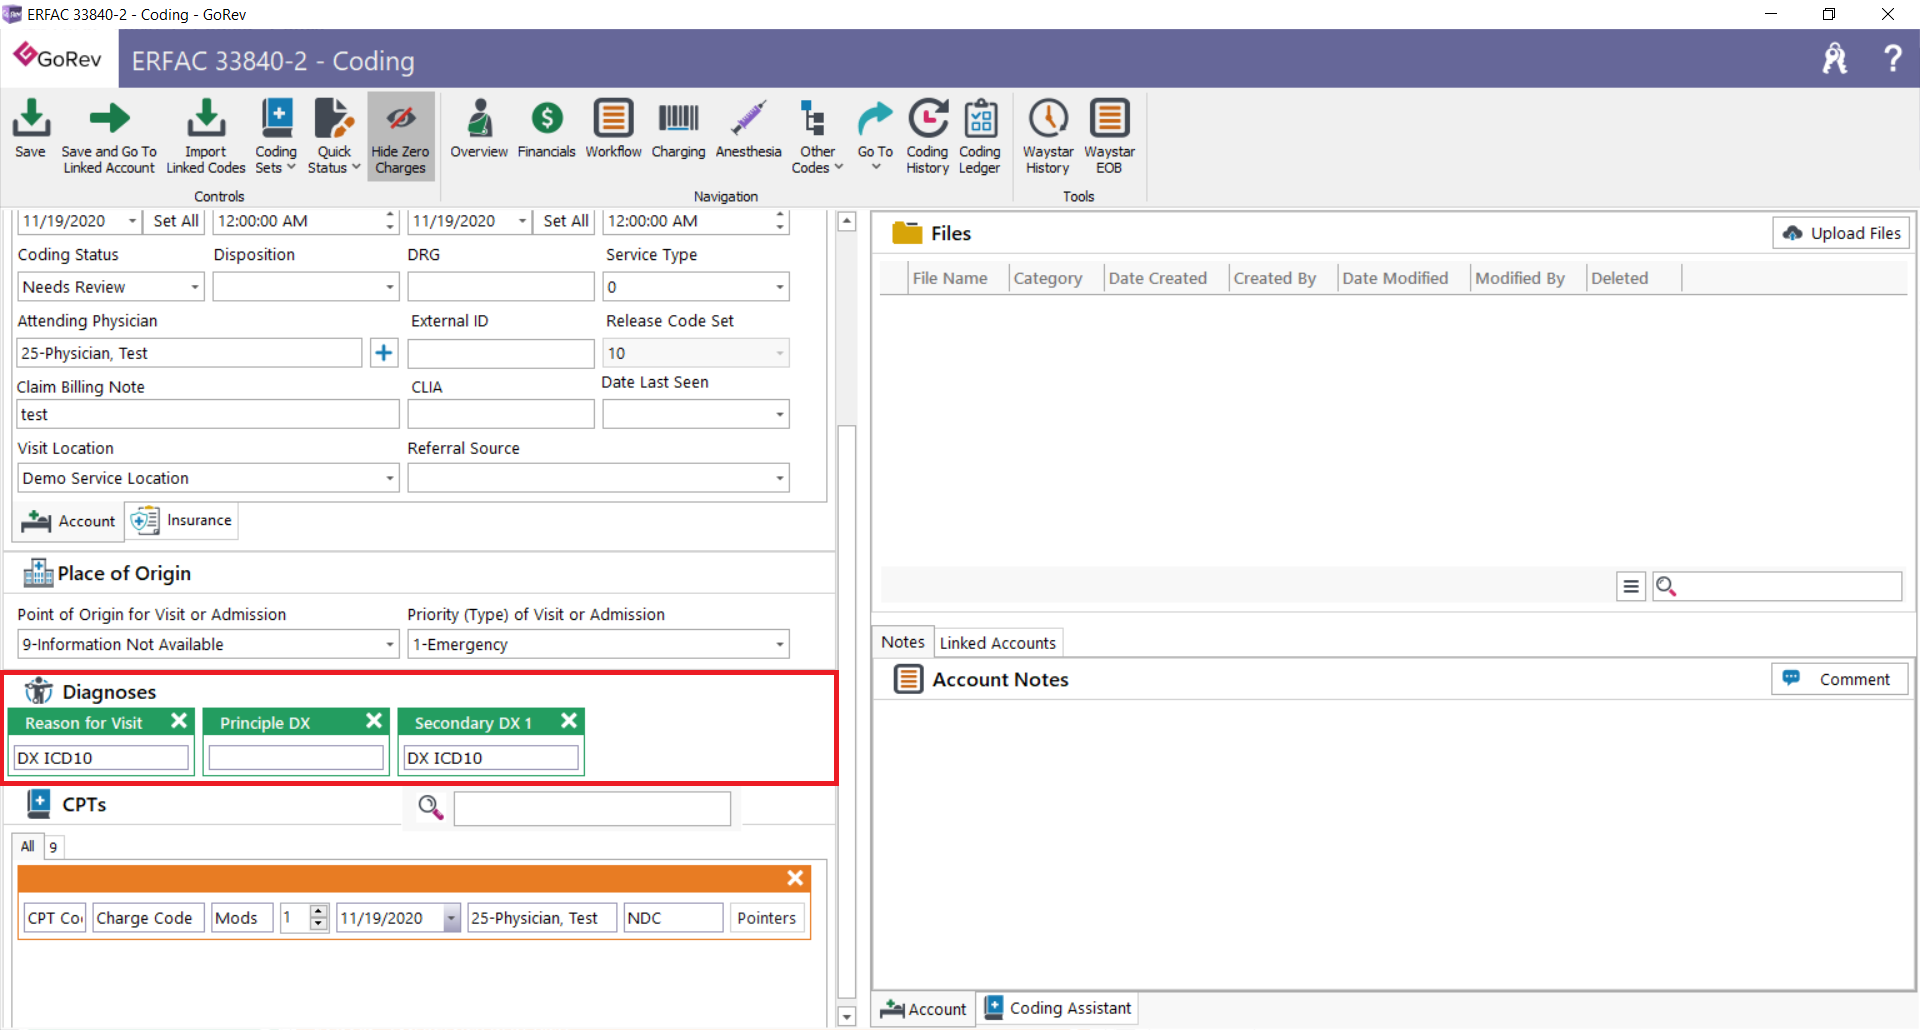Click the CPTs search input field
Viewport: 1920px width, 1030px height.
[592, 808]
